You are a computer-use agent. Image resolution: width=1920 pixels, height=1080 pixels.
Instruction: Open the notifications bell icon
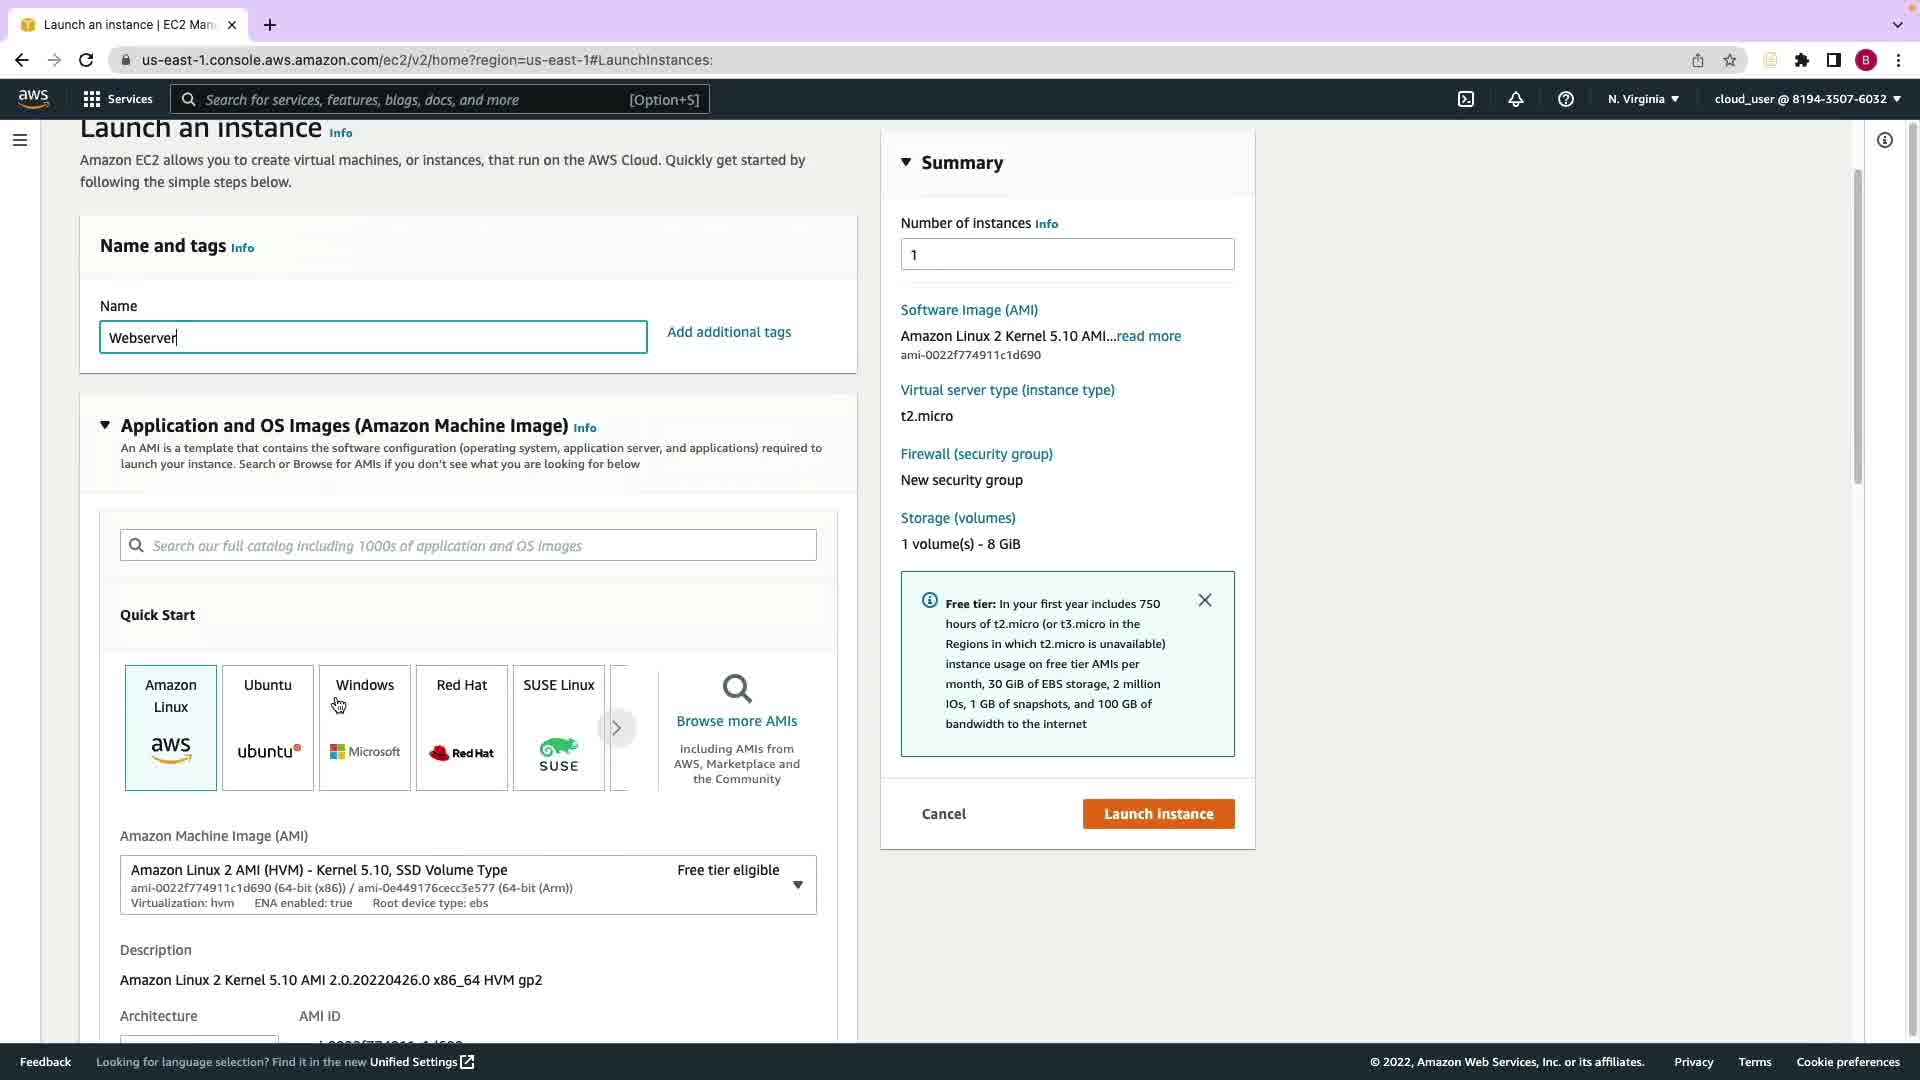click(1516, 99)
